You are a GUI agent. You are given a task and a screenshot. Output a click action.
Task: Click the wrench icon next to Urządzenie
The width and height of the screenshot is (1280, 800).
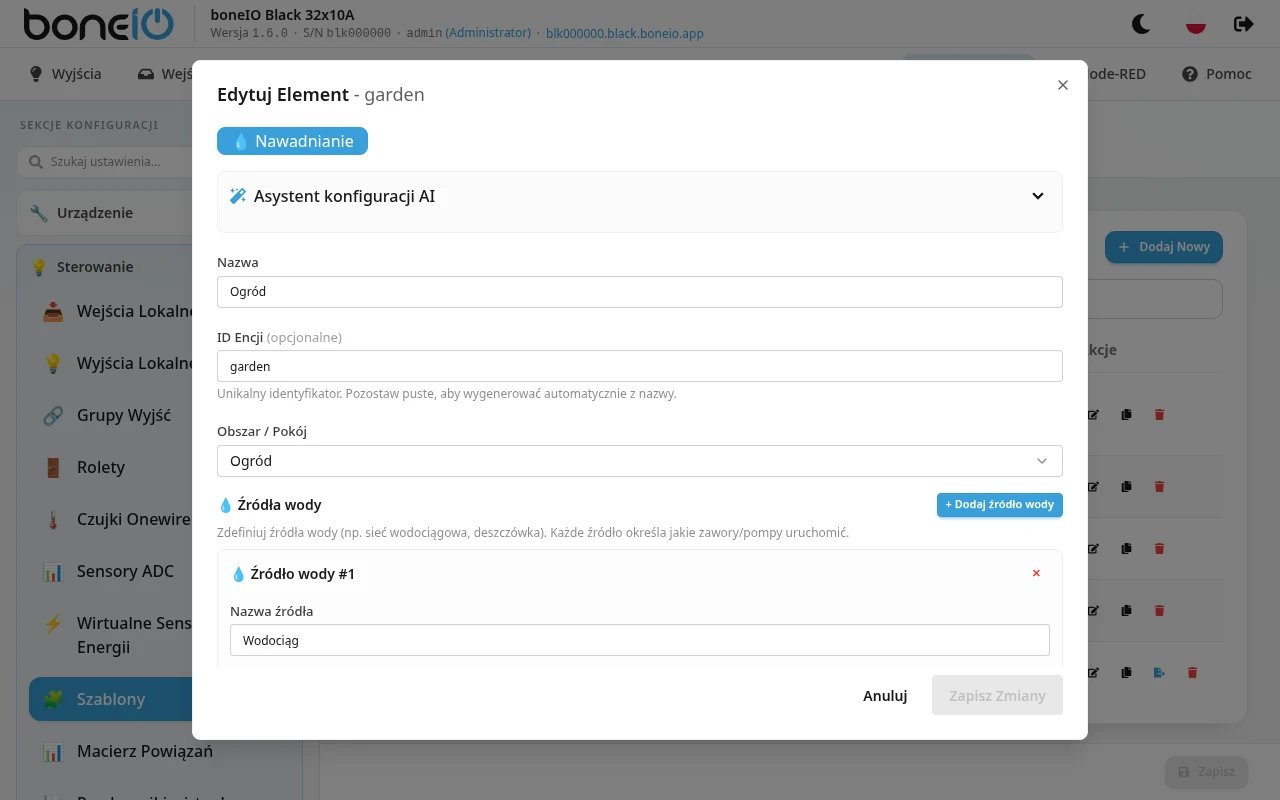click(x=39, y=213)
